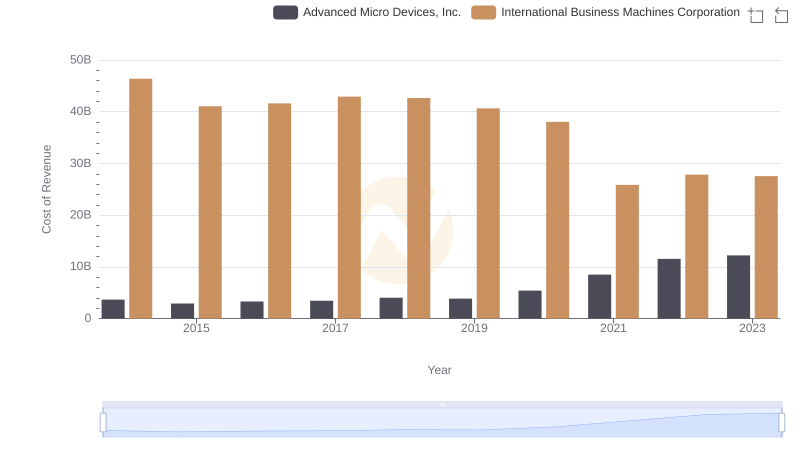
Task: Click the 40B y-axis label
Action: tap(81, 111)
